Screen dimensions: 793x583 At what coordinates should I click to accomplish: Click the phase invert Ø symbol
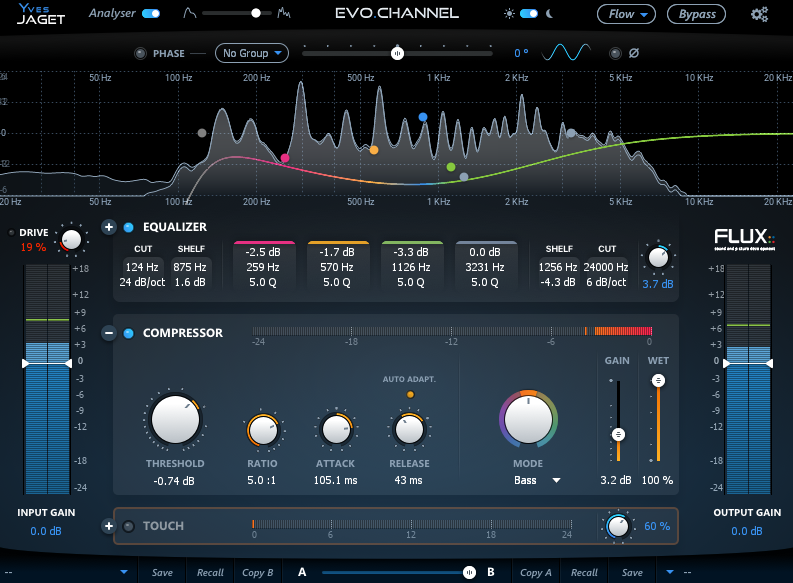(x=634, y=53)
